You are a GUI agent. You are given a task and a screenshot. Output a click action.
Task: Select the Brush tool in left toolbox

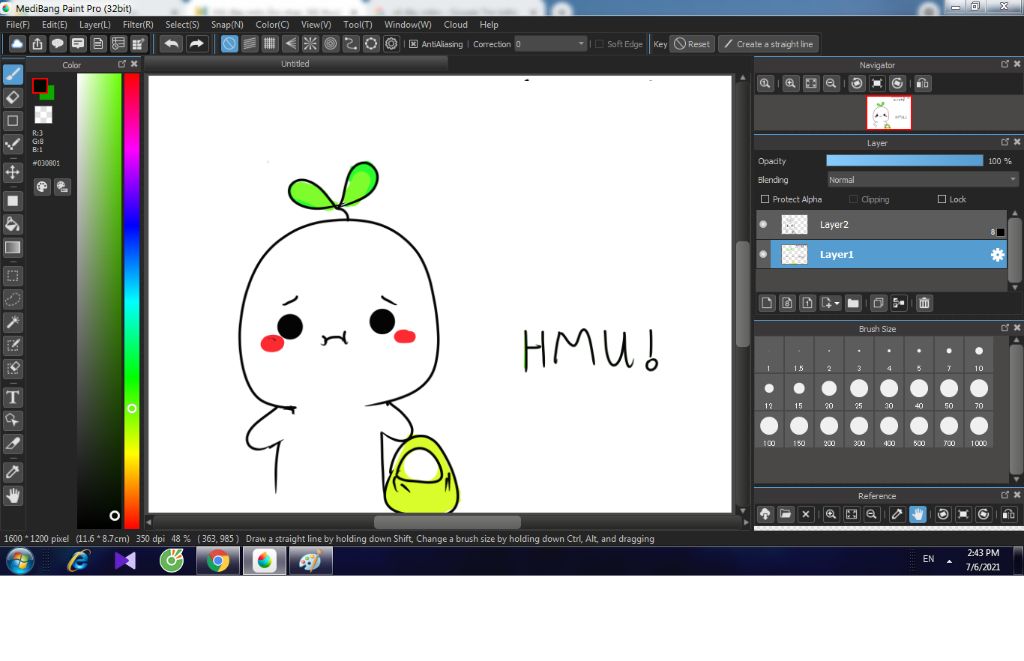click(12, 74)
